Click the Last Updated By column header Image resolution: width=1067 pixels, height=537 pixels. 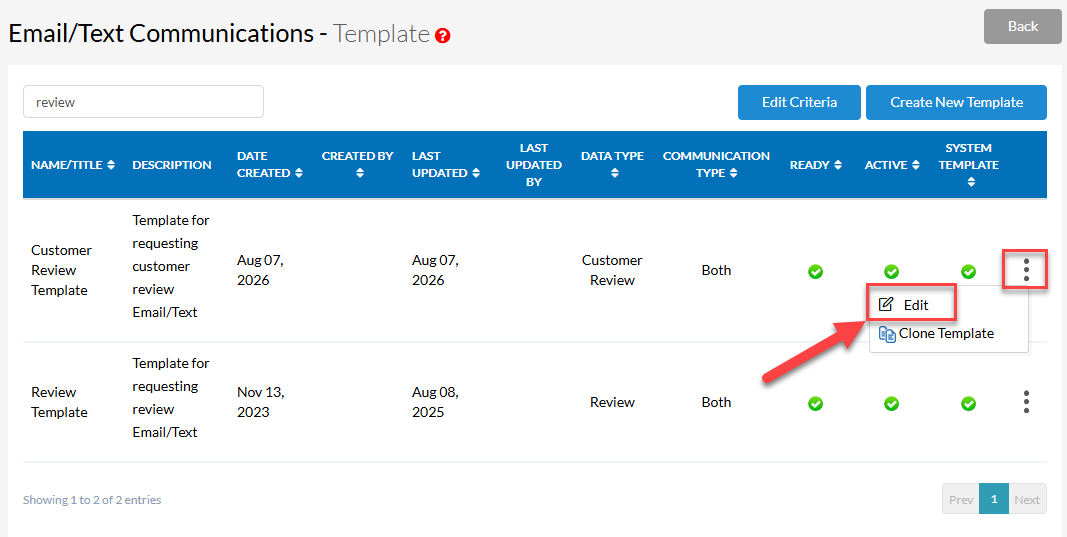click(x=534, y=165)
